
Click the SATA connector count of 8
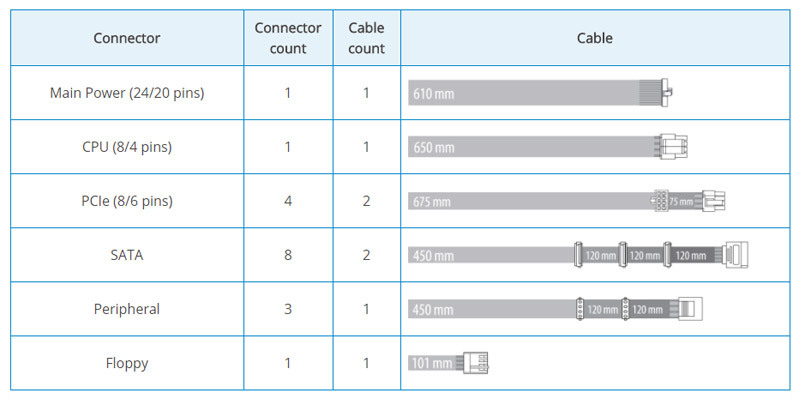[288, 255]
